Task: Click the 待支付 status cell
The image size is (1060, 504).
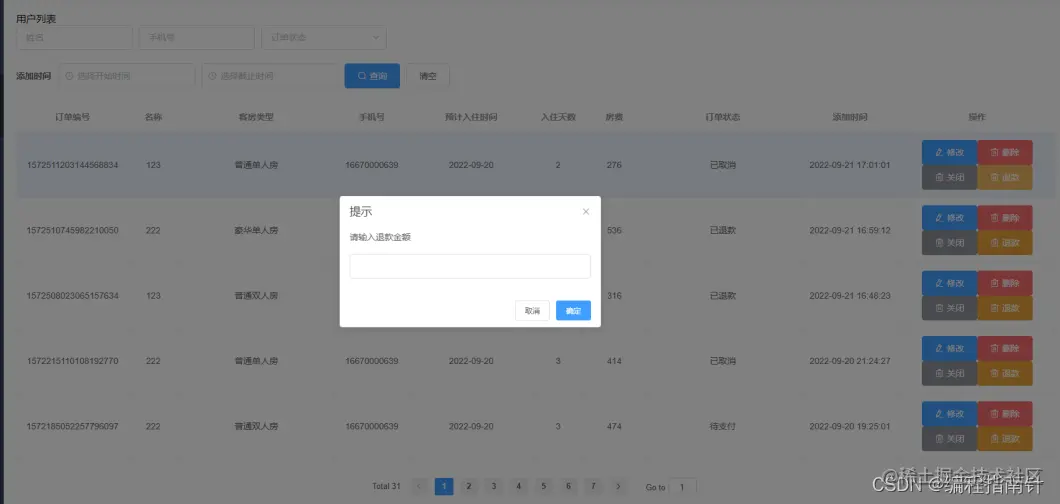Action: 723,426
